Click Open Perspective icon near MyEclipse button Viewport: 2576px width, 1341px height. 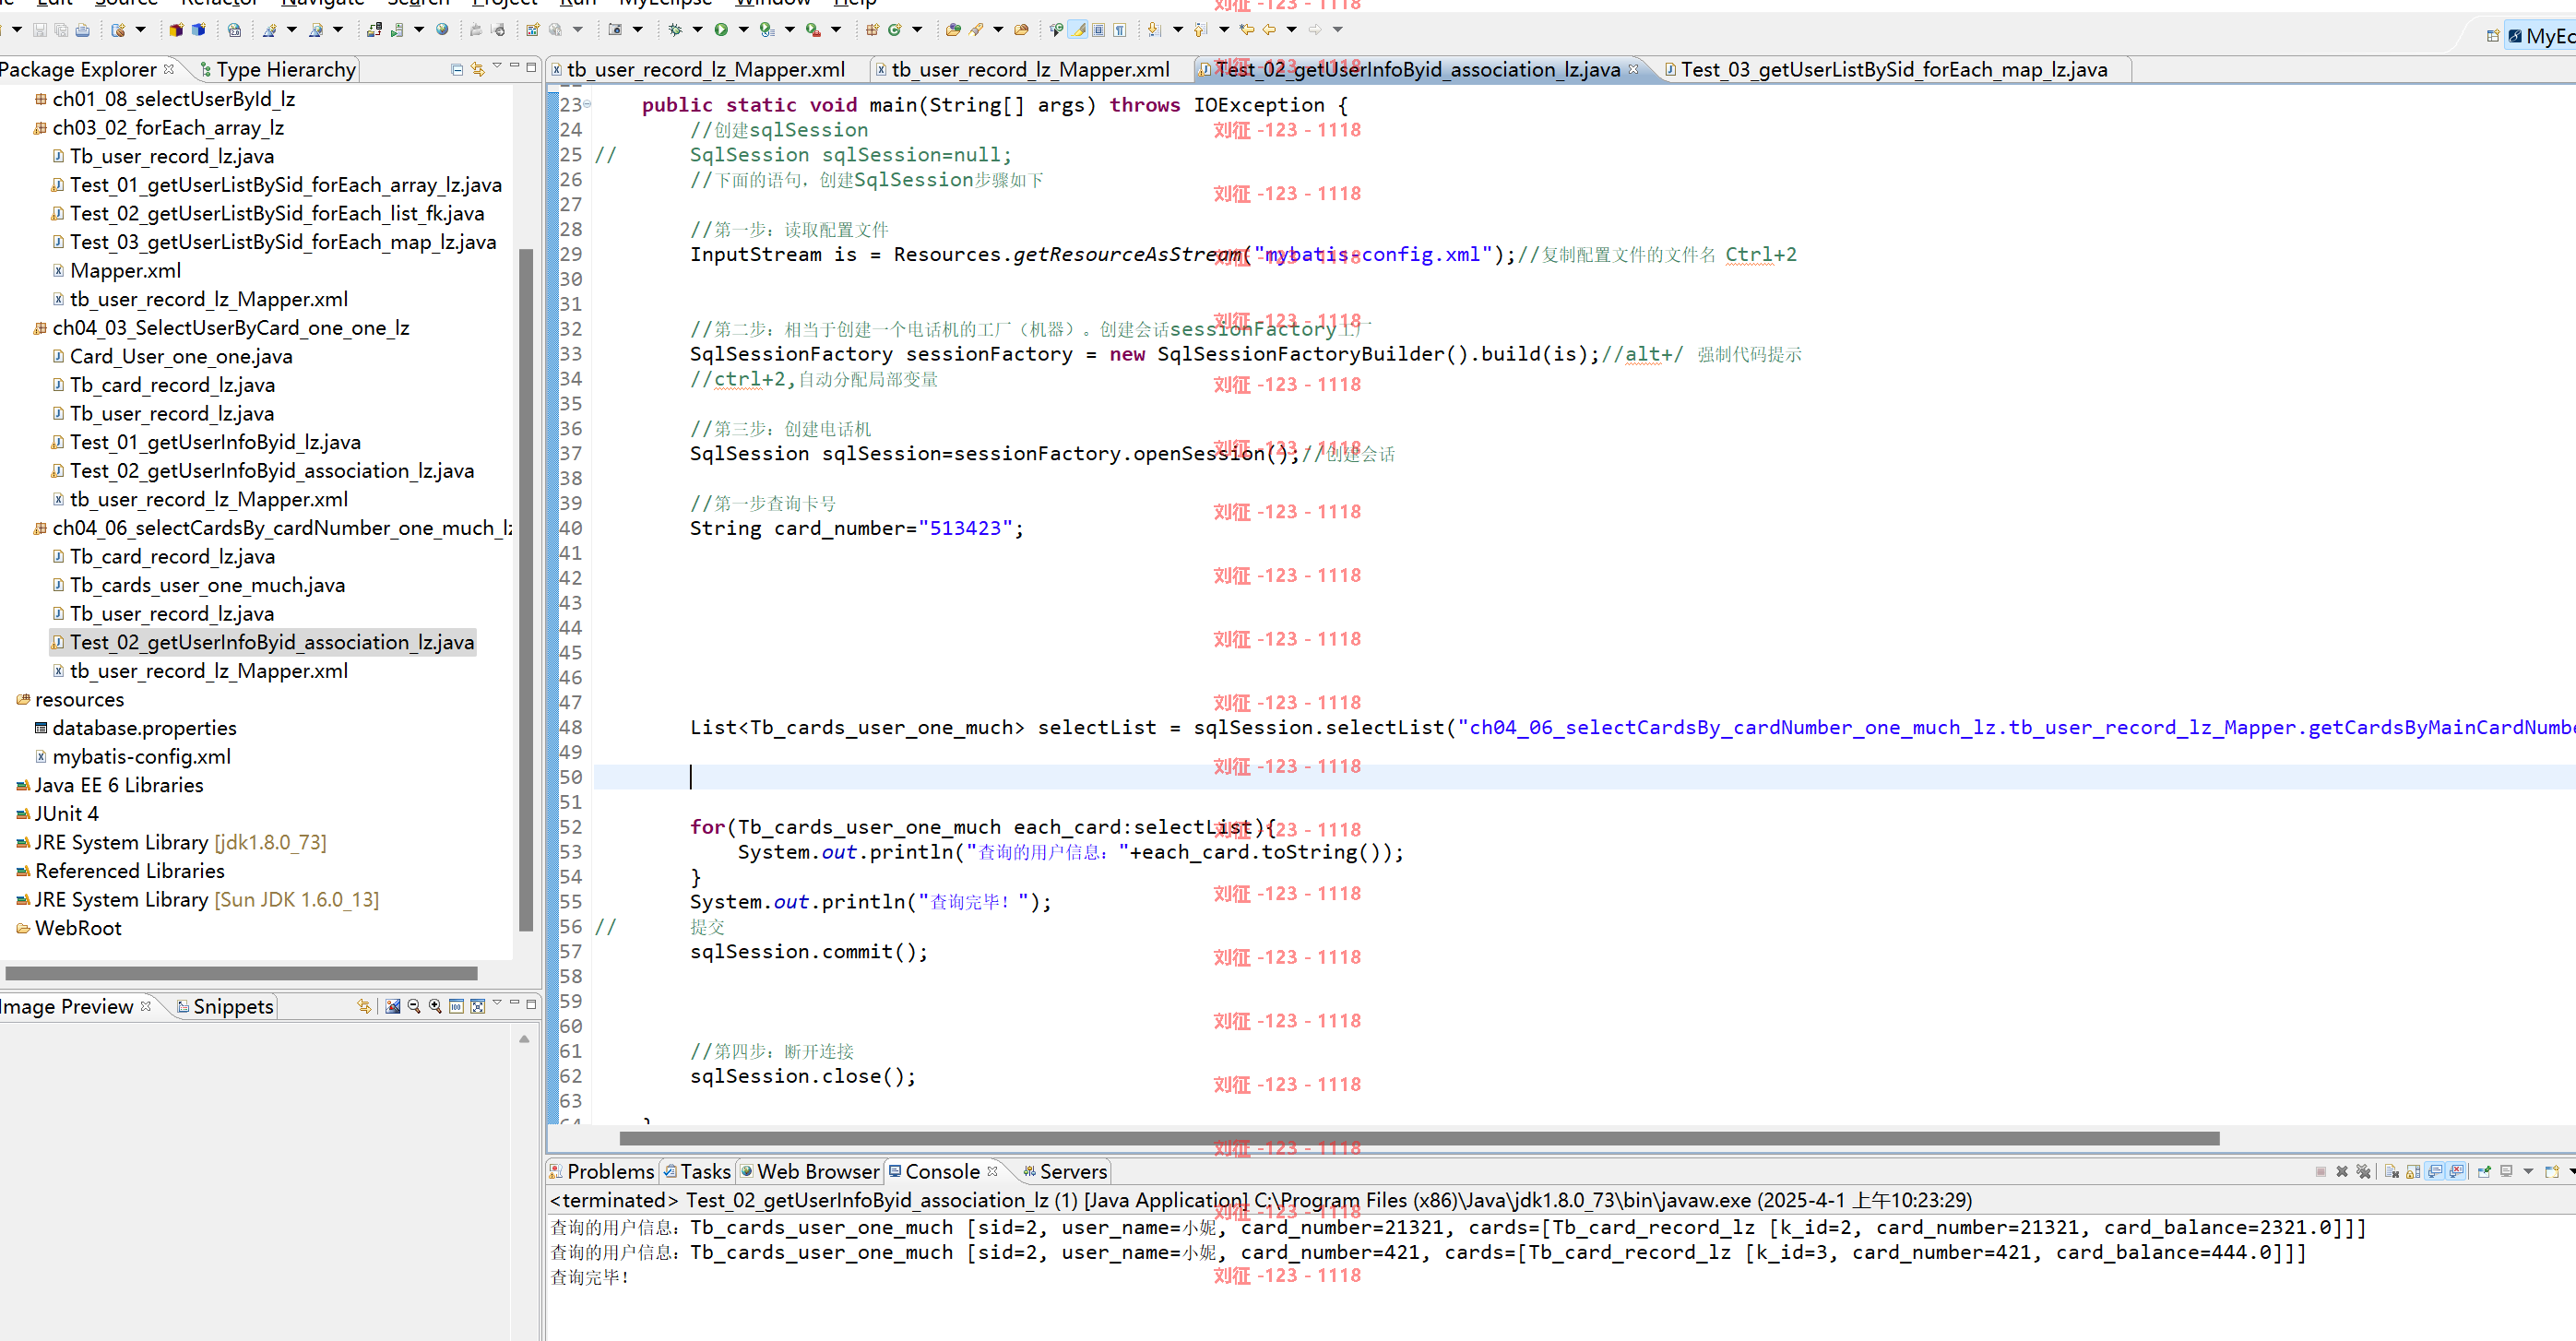coord(2493,36)
